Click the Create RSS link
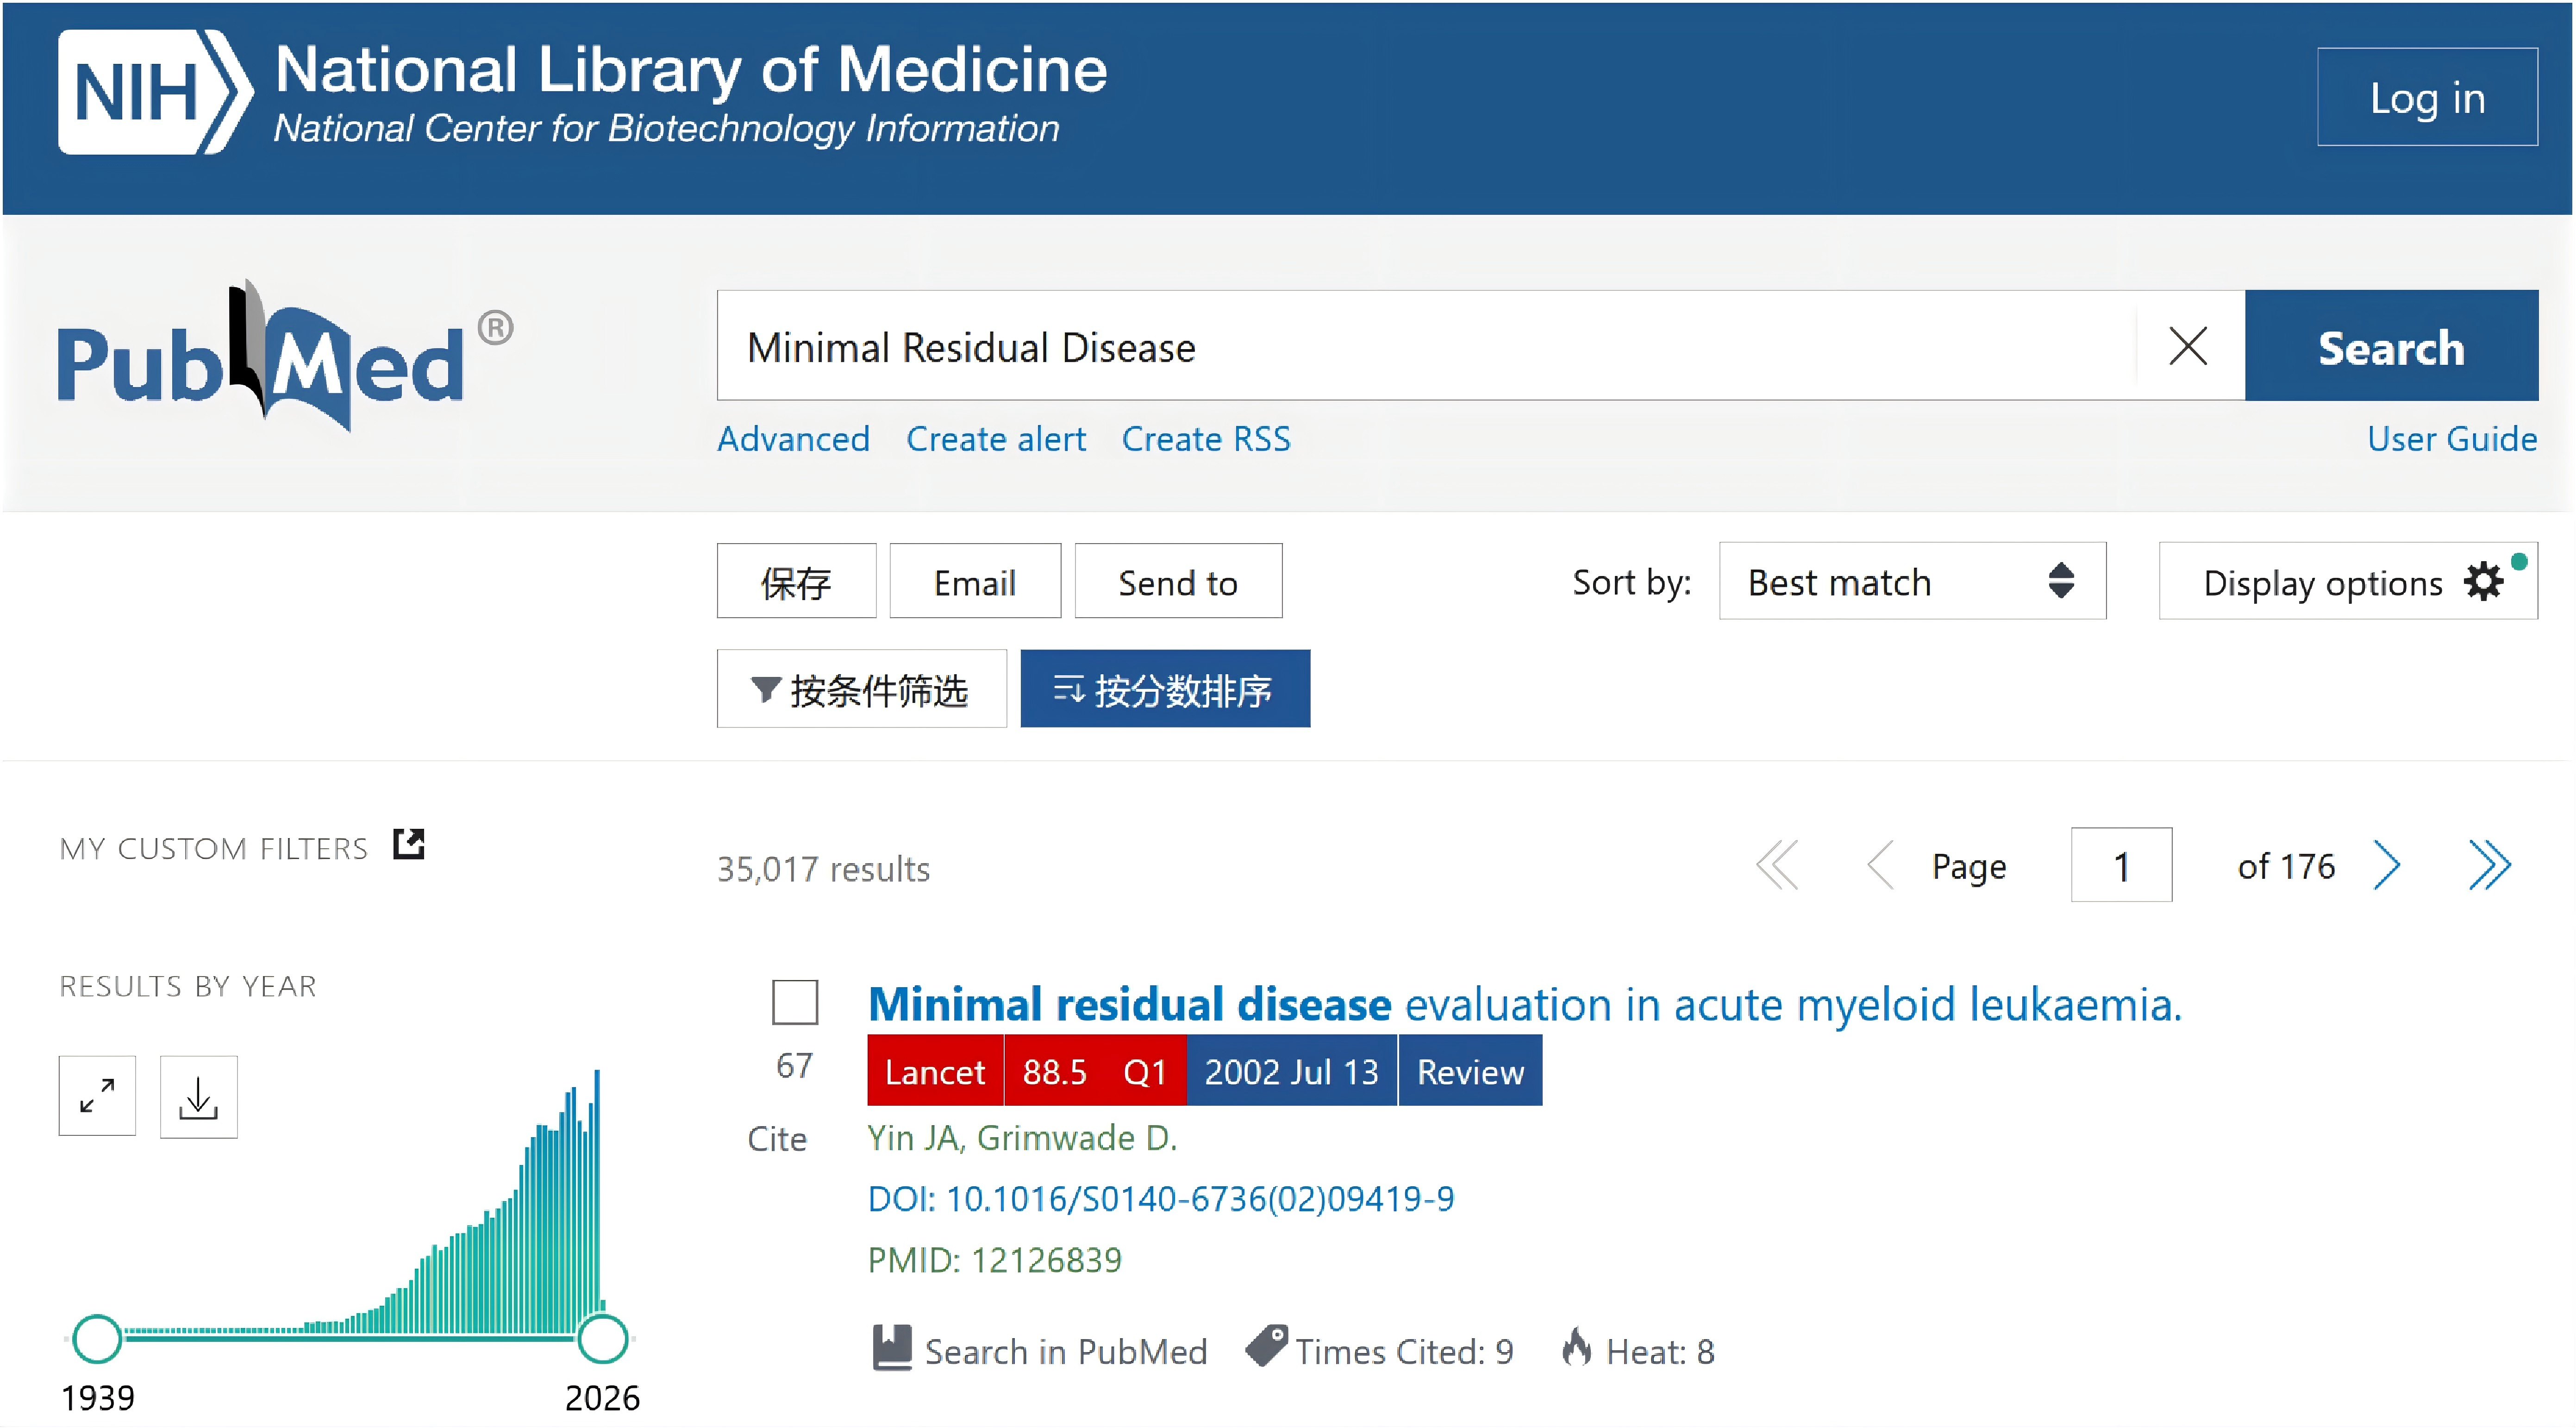2576x1428 pixels. point(1205,439)
